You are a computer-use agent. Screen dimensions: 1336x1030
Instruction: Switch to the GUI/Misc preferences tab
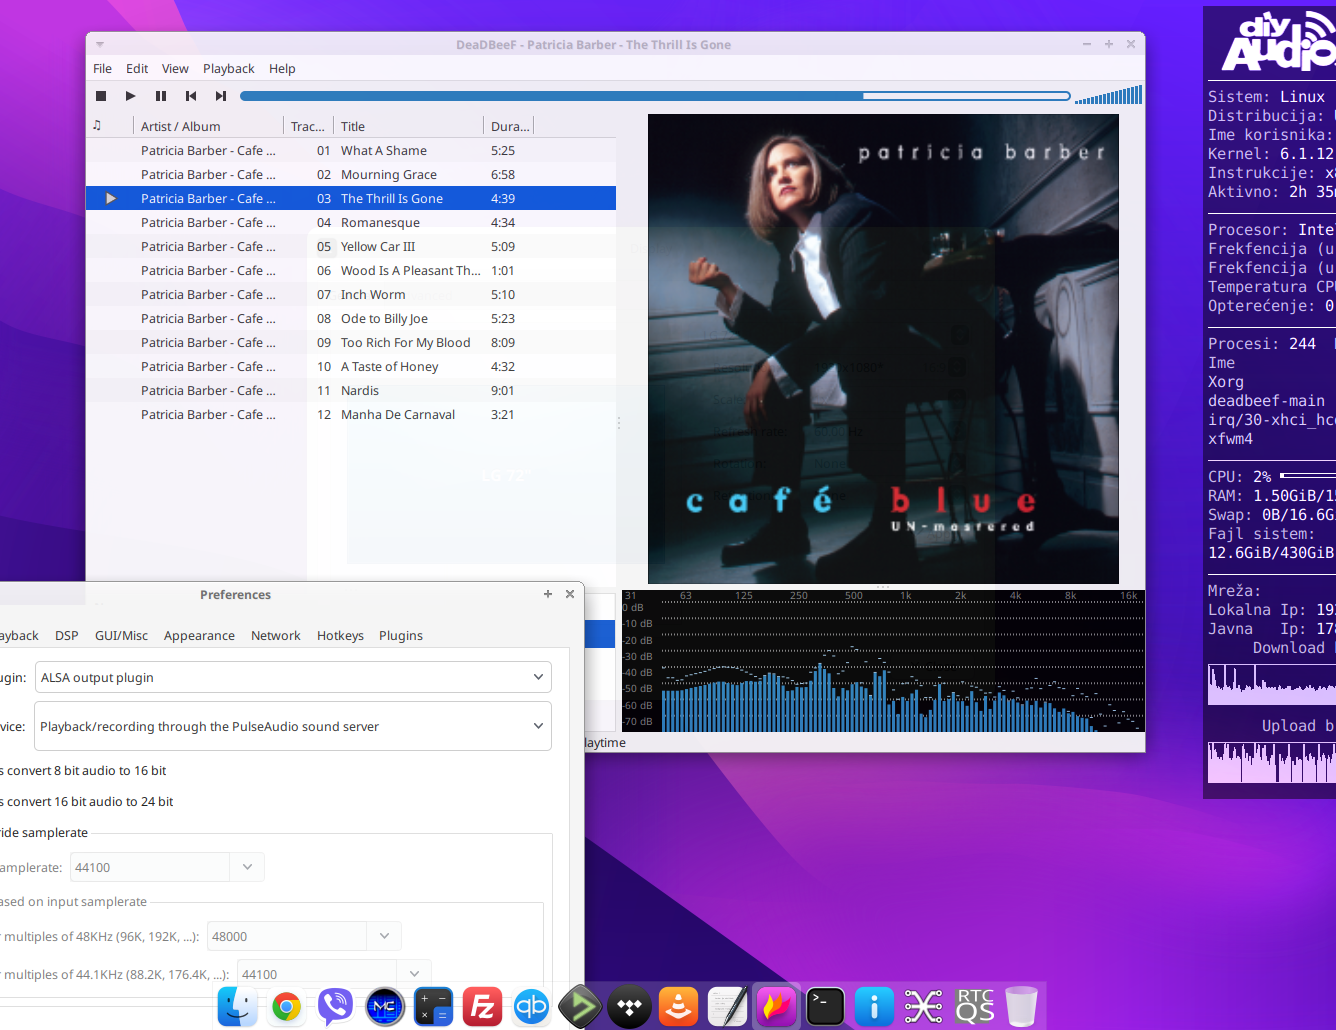[121, 636]
